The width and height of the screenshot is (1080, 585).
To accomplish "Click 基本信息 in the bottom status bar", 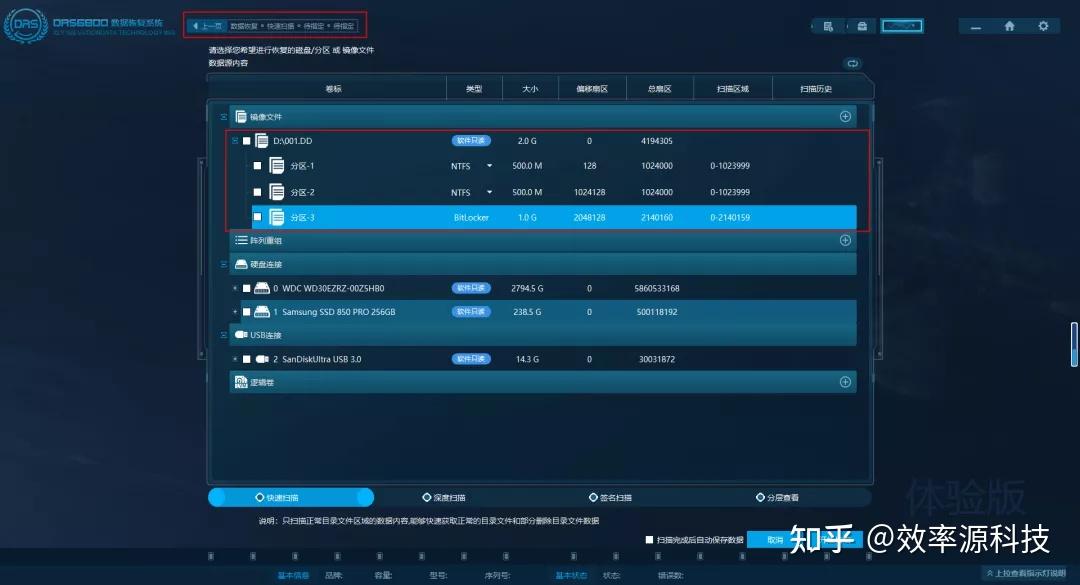I will pyautogui.click(x=293, y=575).
